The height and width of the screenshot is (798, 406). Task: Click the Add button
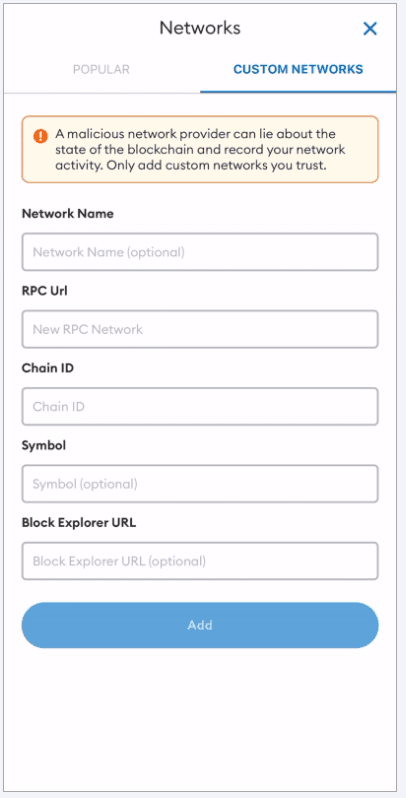[200, 625]
